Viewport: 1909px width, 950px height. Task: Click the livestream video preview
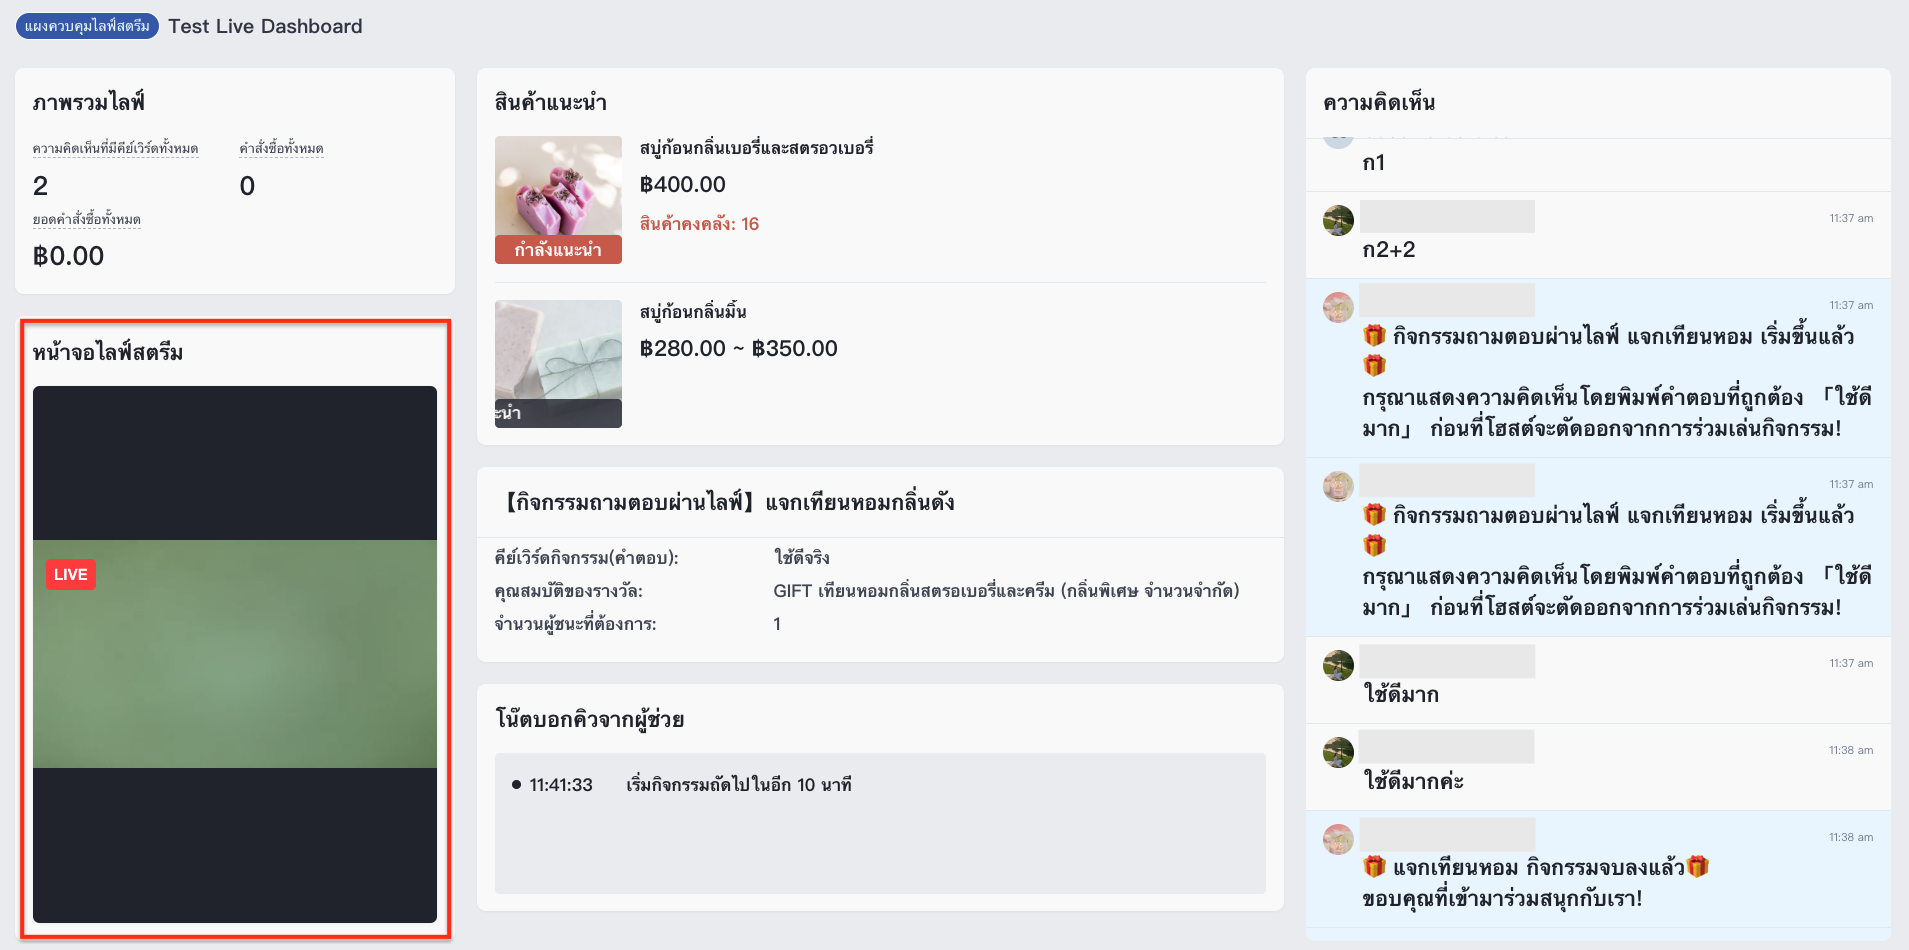pyautogui.click(x=235, y=654)
